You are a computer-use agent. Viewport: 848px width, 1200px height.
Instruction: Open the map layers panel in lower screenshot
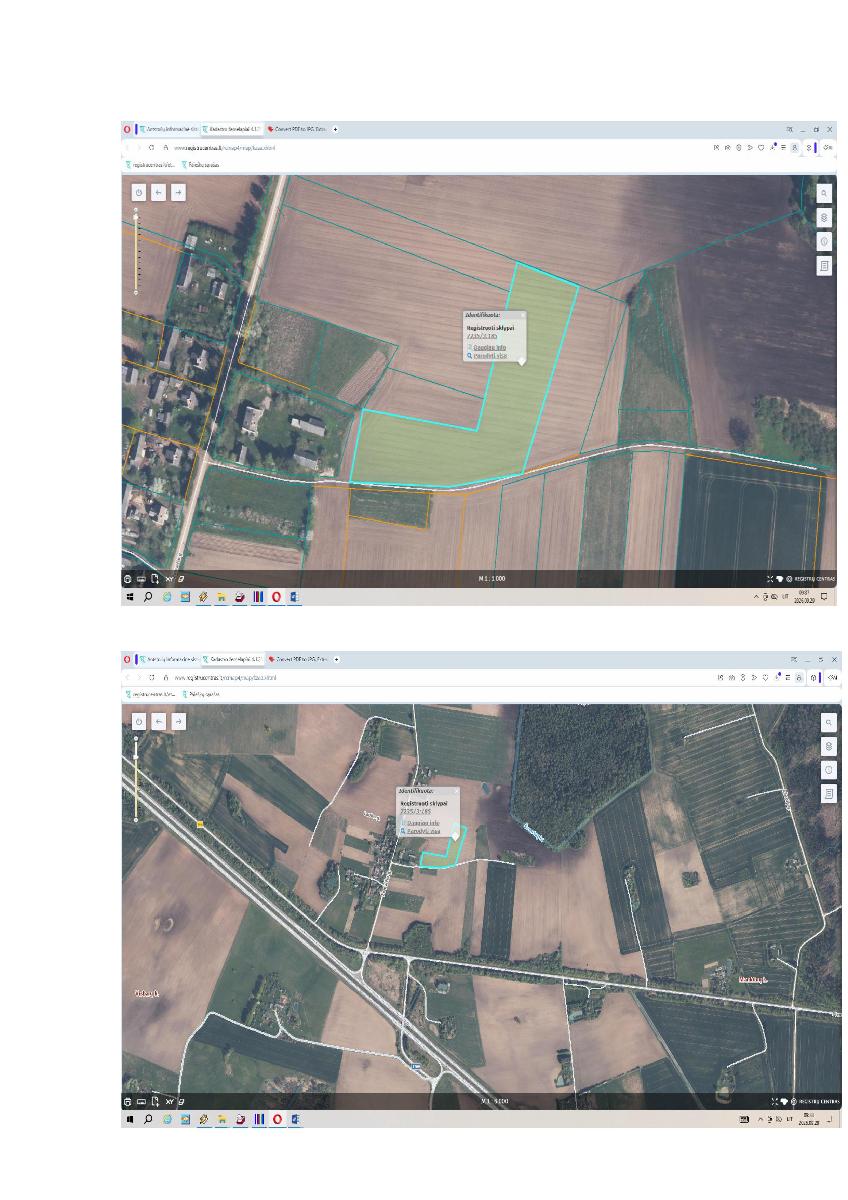point(829,746)
